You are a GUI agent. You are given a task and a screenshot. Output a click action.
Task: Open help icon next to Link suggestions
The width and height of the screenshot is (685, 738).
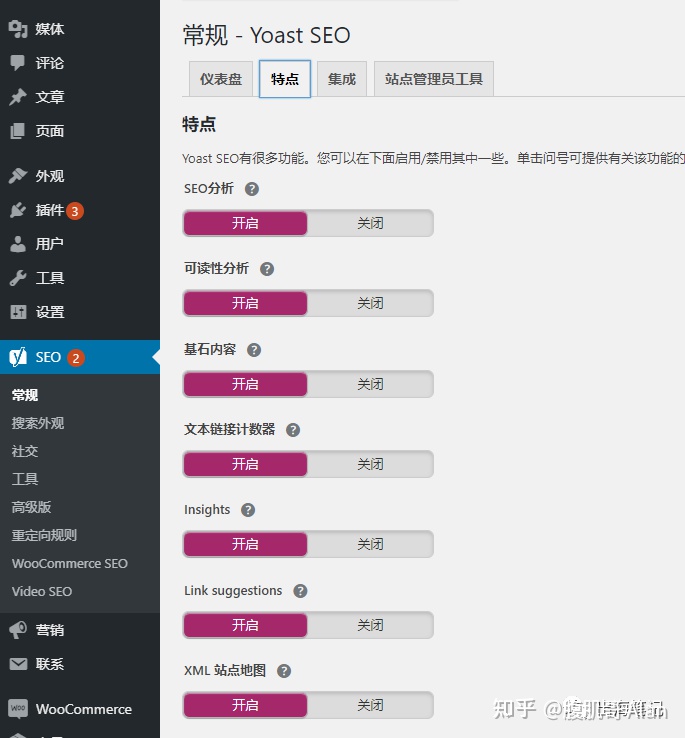300,591
